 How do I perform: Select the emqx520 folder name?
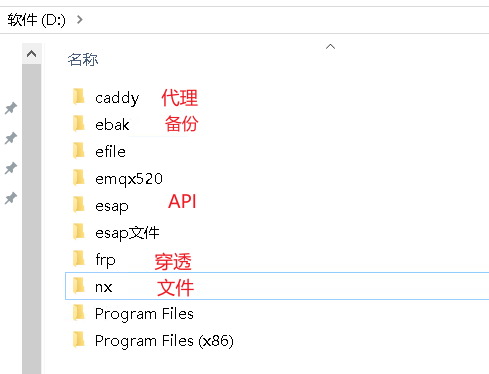click(129, 179)
